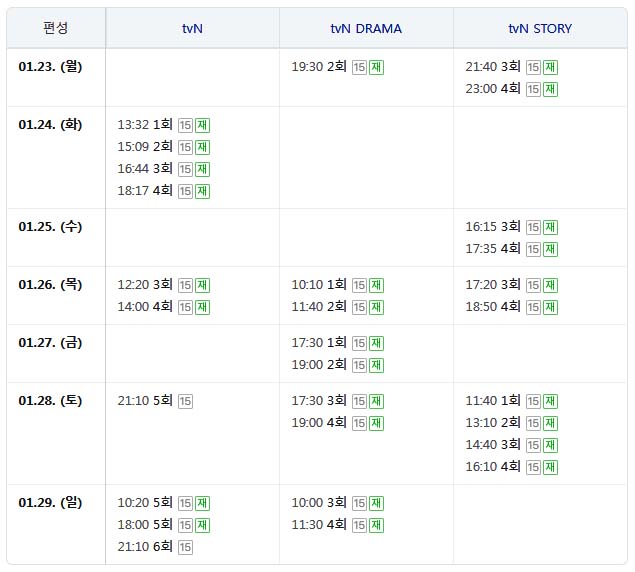The image size is (635, 572).
Task: Click the 15 rating icon beside 17:30 1회
Action: 359,343
